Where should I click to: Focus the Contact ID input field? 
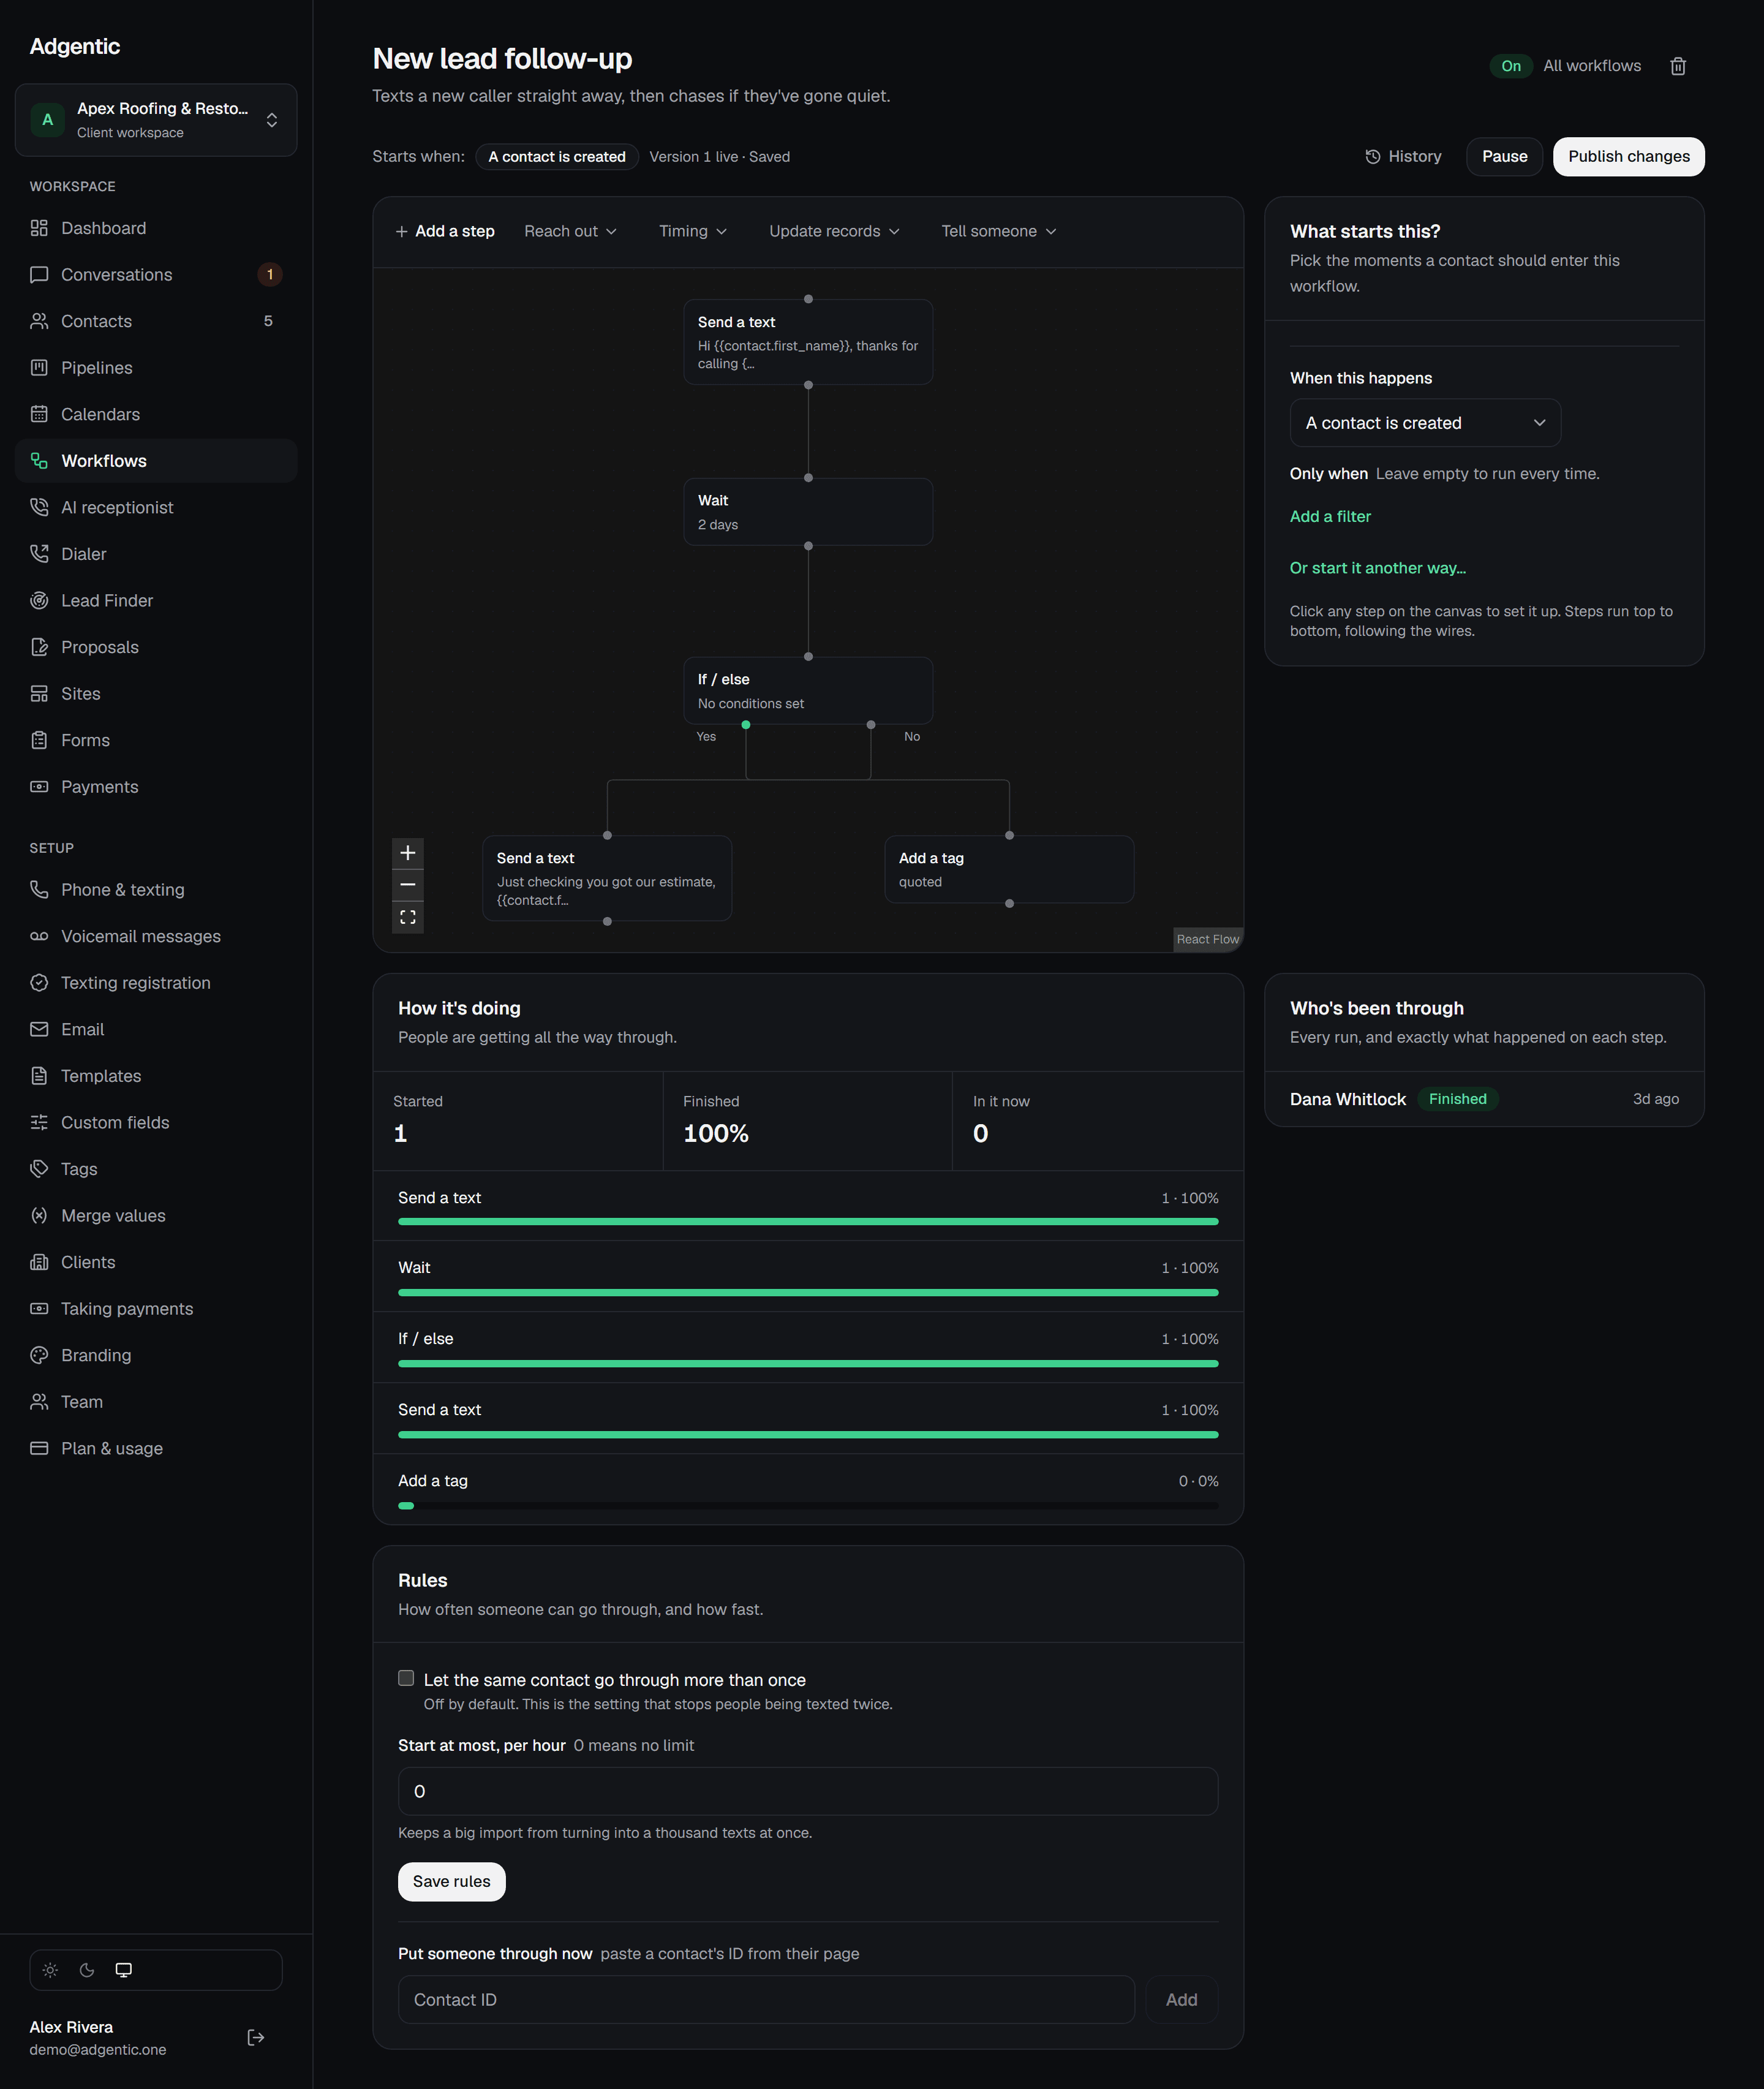click(x=766, y=1999)
